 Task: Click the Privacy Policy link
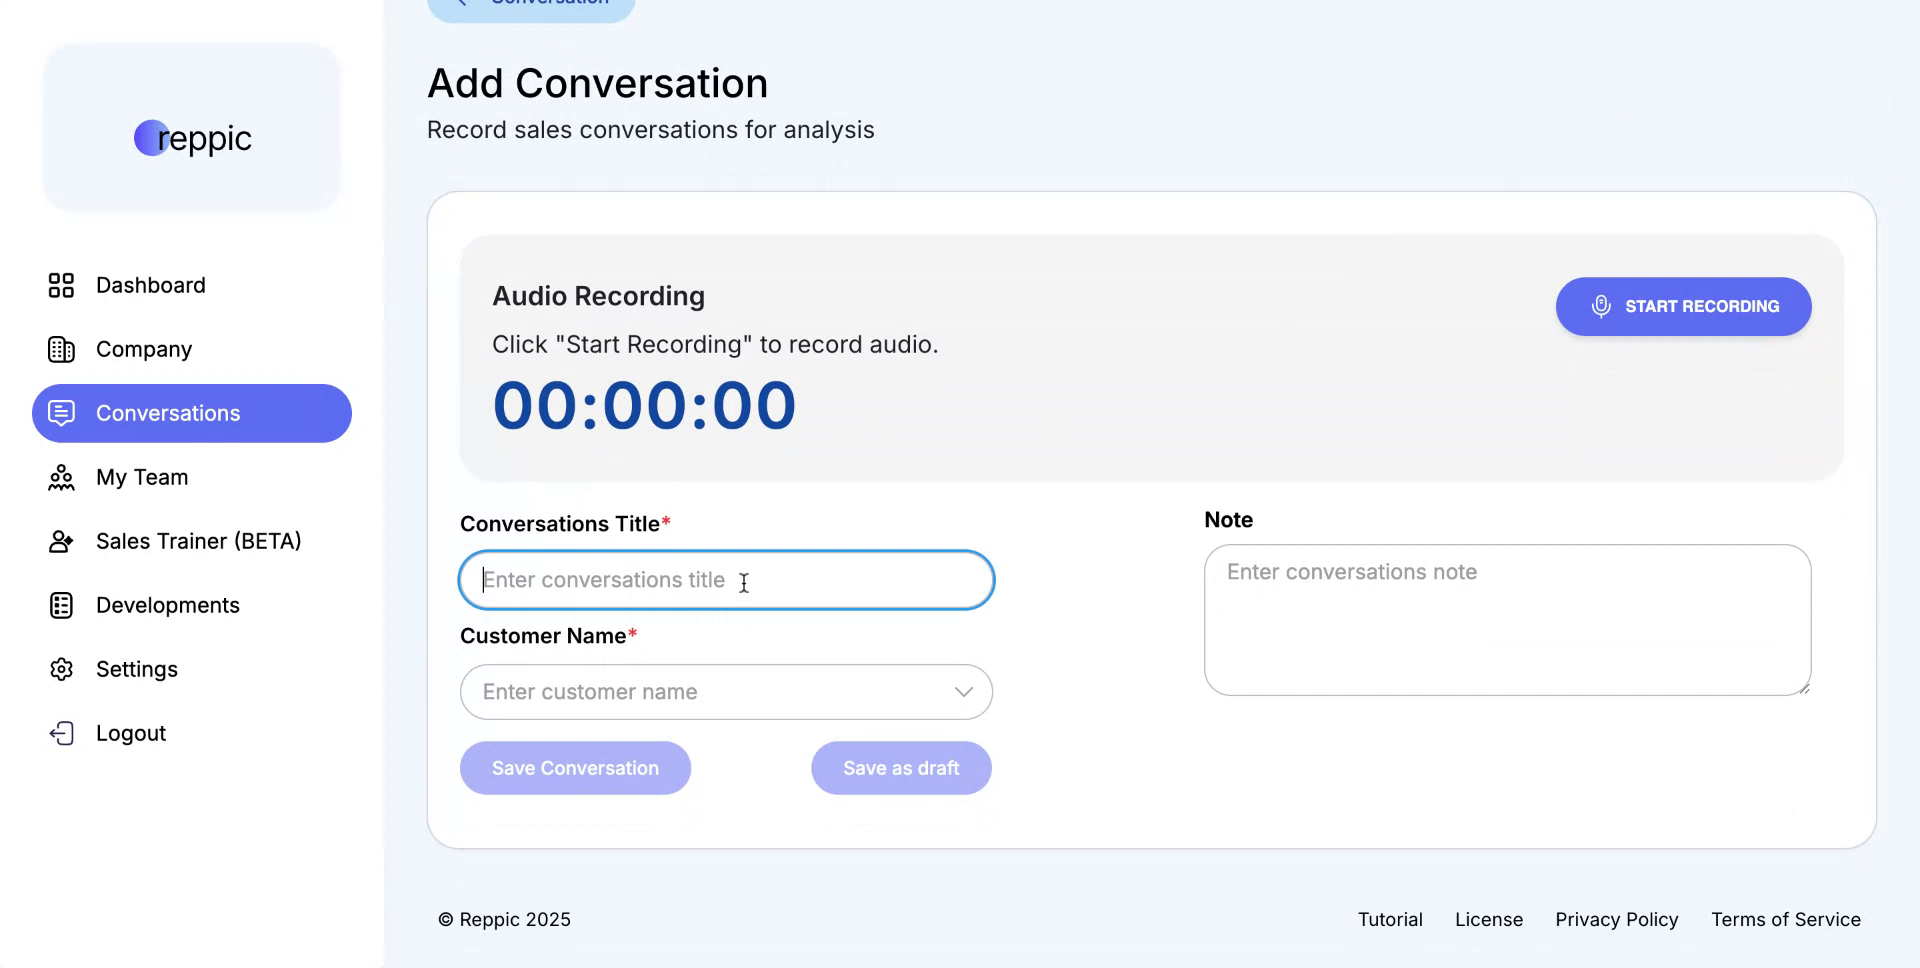1616,919
